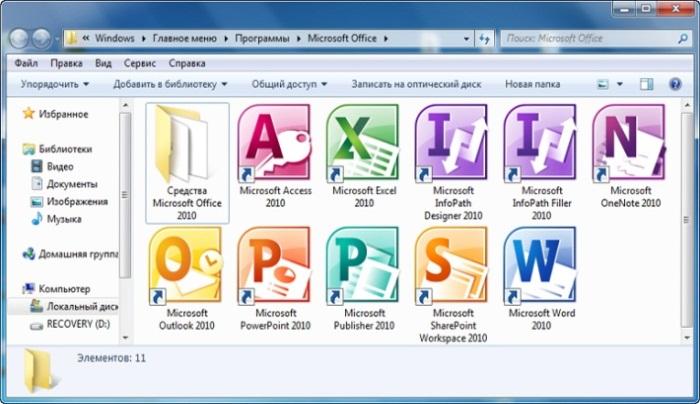Expand the Добавить в библиотеку dropdown
The width and height of the screenshot is (700, 404).
[170, 85]
